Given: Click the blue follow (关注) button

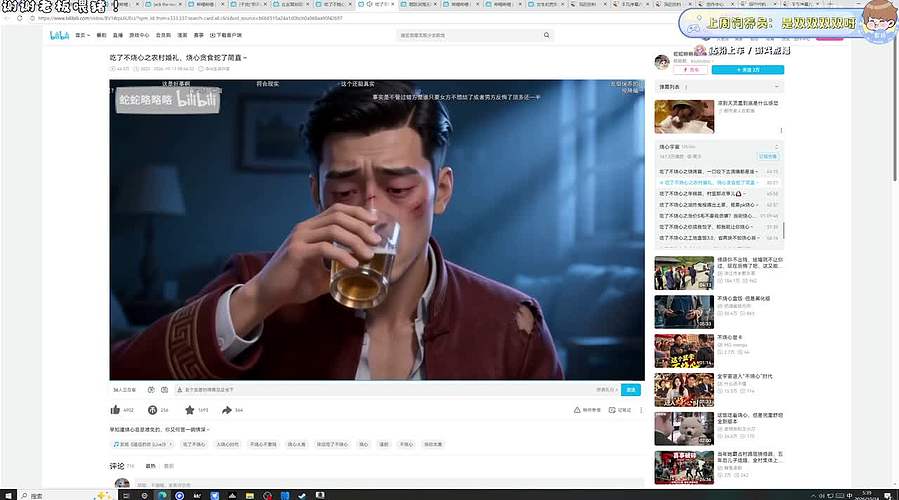Looking at the screenshot, I should click(748, 70).
